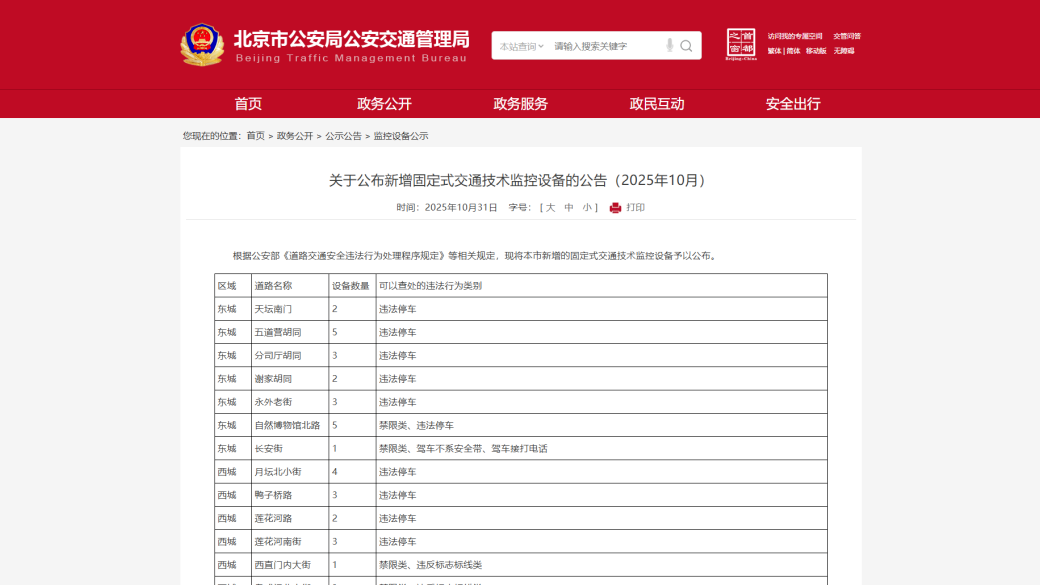
Task: Switch display to 简体 simplified Chinese
Action: coord(791,49)
